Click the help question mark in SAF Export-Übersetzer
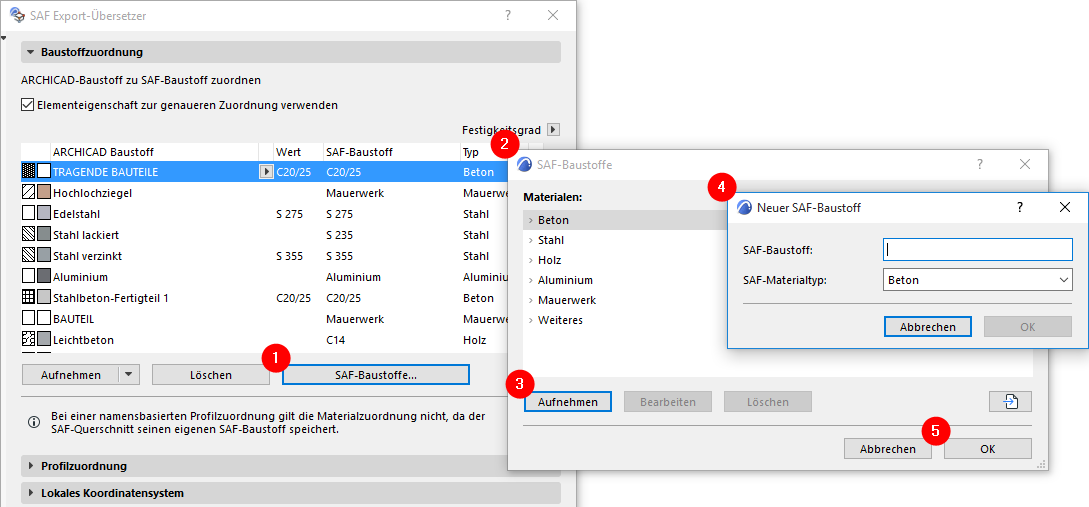Screen dimensions: 1089x507 click(x=508, y=15)
